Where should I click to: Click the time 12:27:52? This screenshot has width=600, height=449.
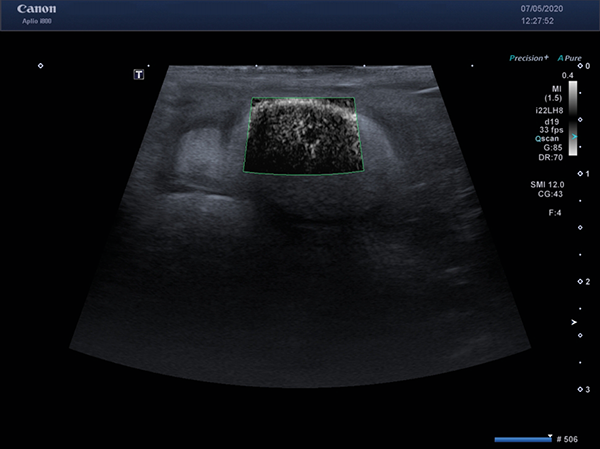coord(537,21)
